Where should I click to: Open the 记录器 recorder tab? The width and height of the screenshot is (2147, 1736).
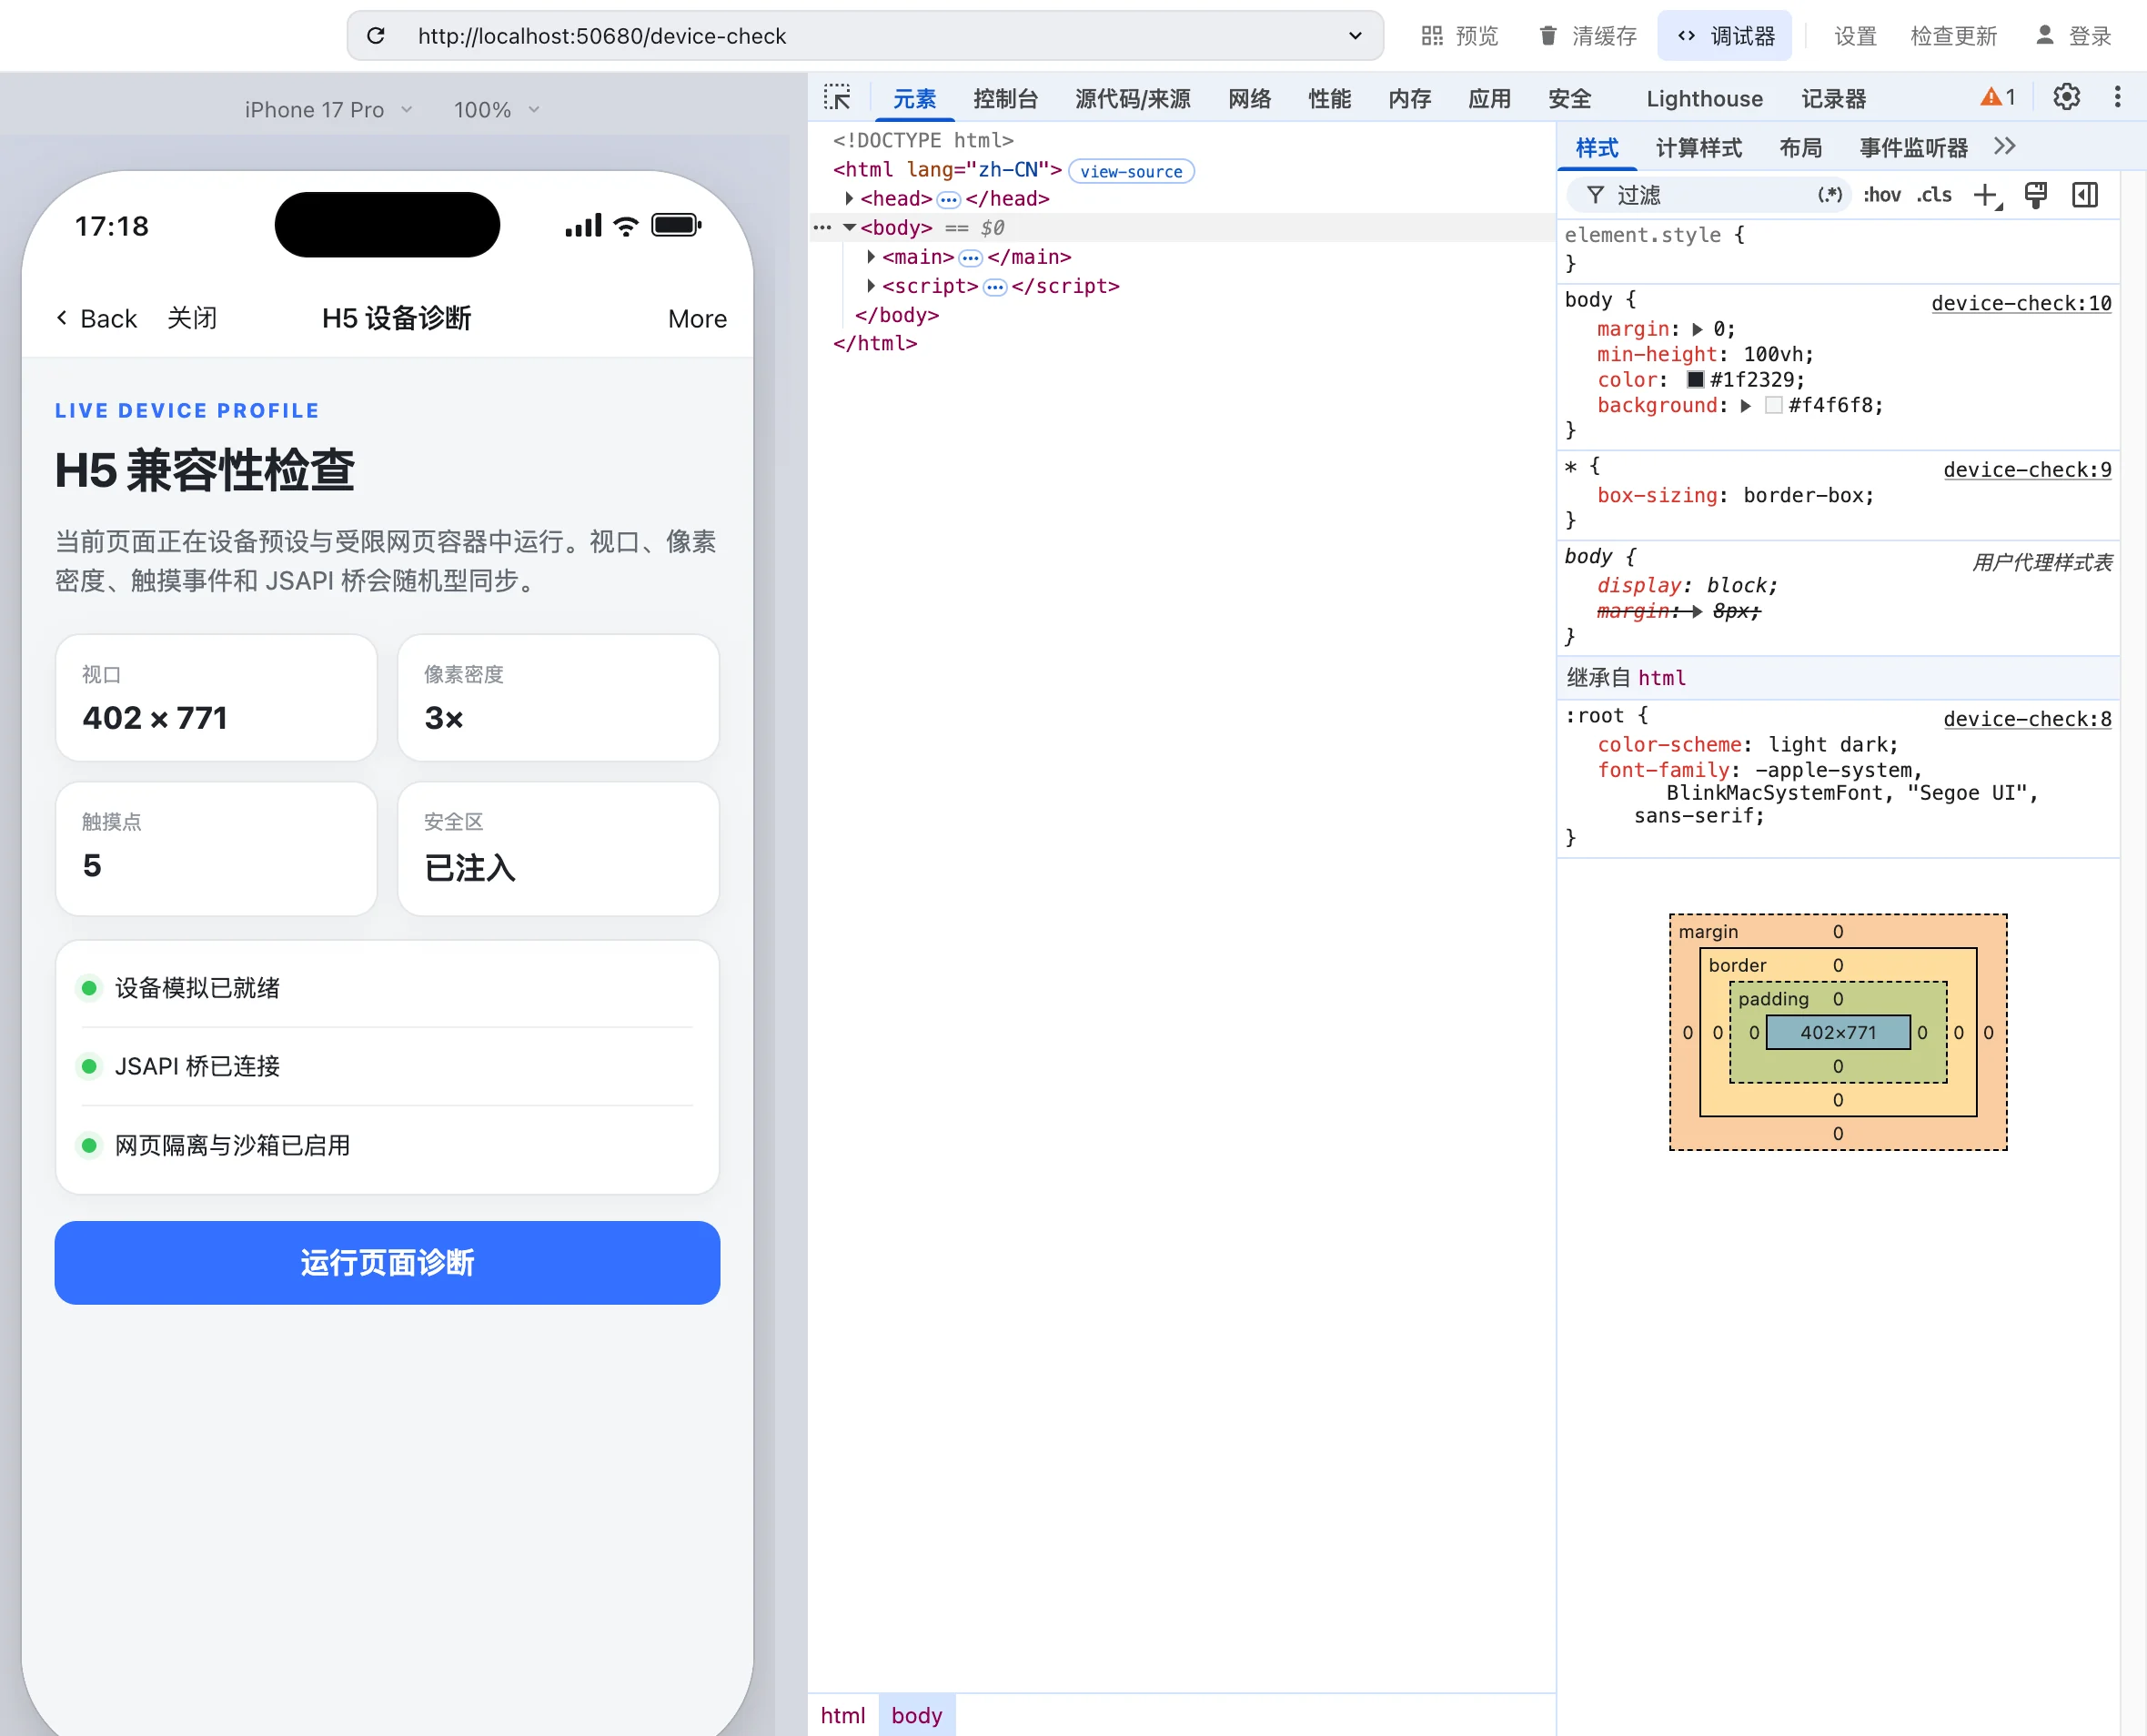tap(1833, 99)
